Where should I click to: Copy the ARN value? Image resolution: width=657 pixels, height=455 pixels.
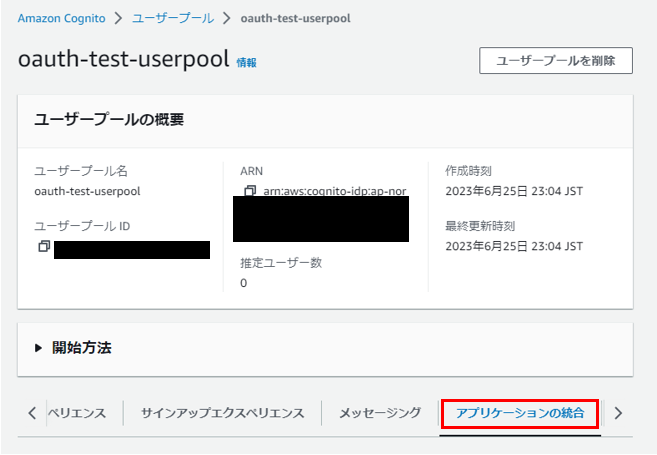point(250,191)
